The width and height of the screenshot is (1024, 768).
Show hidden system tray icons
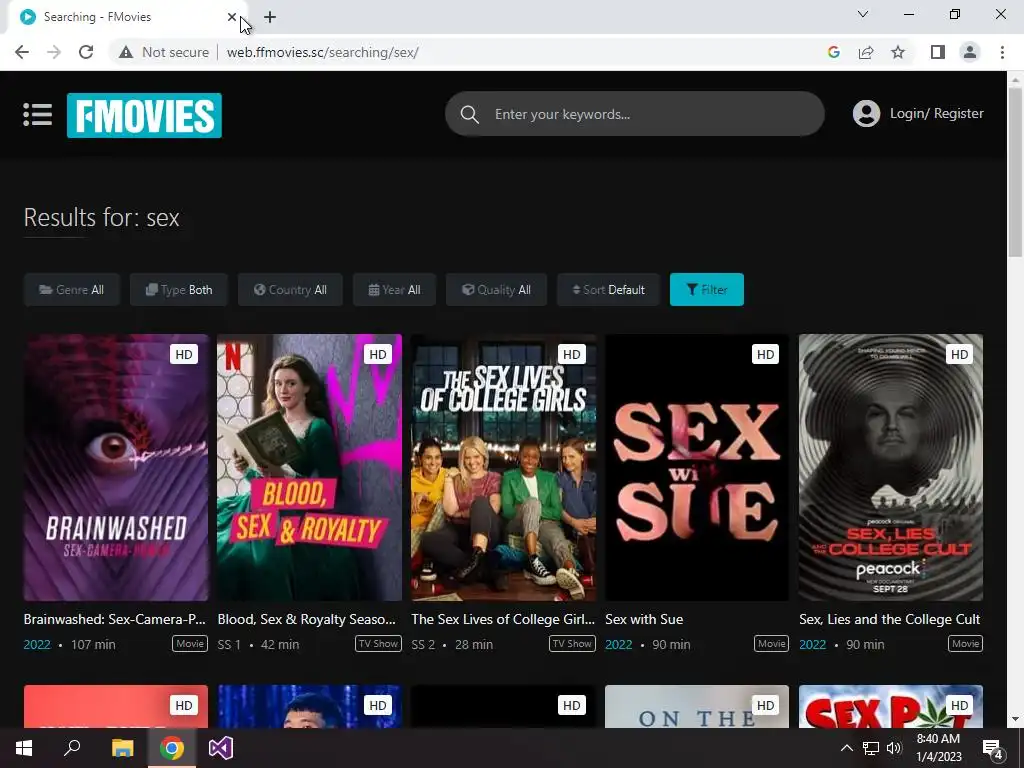coord(846,748)
